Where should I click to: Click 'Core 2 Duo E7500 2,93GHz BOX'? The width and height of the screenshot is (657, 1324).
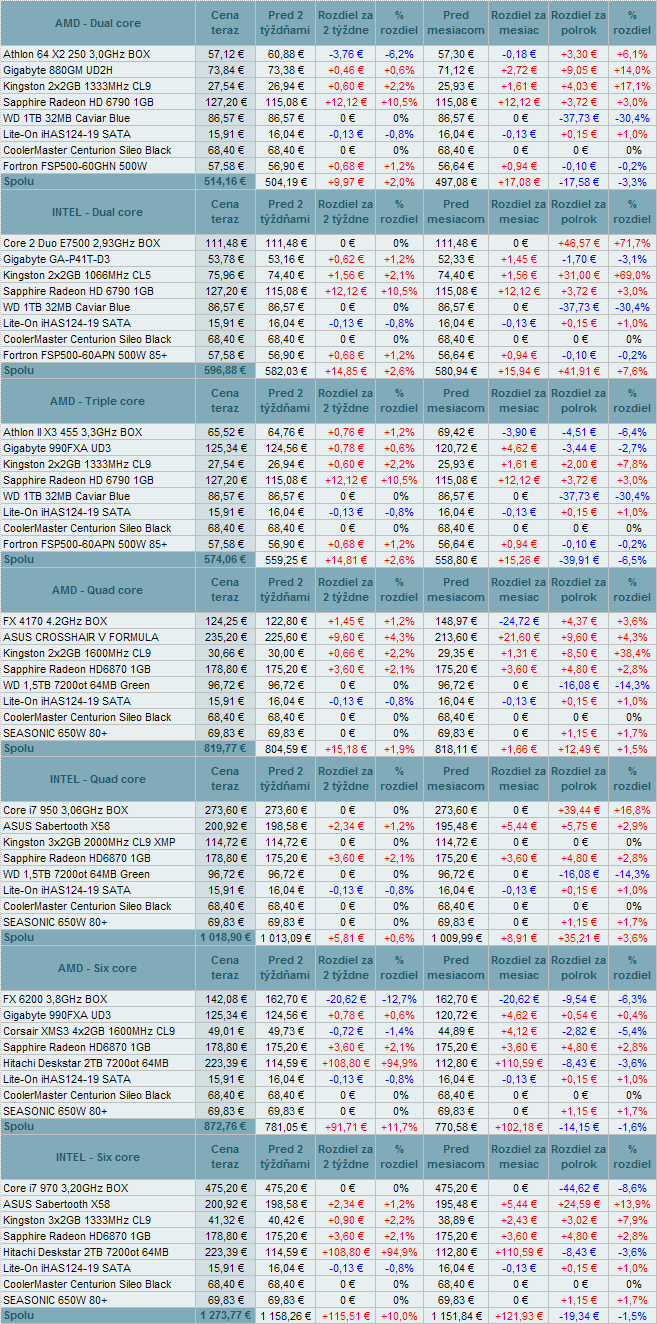point(81,243)
